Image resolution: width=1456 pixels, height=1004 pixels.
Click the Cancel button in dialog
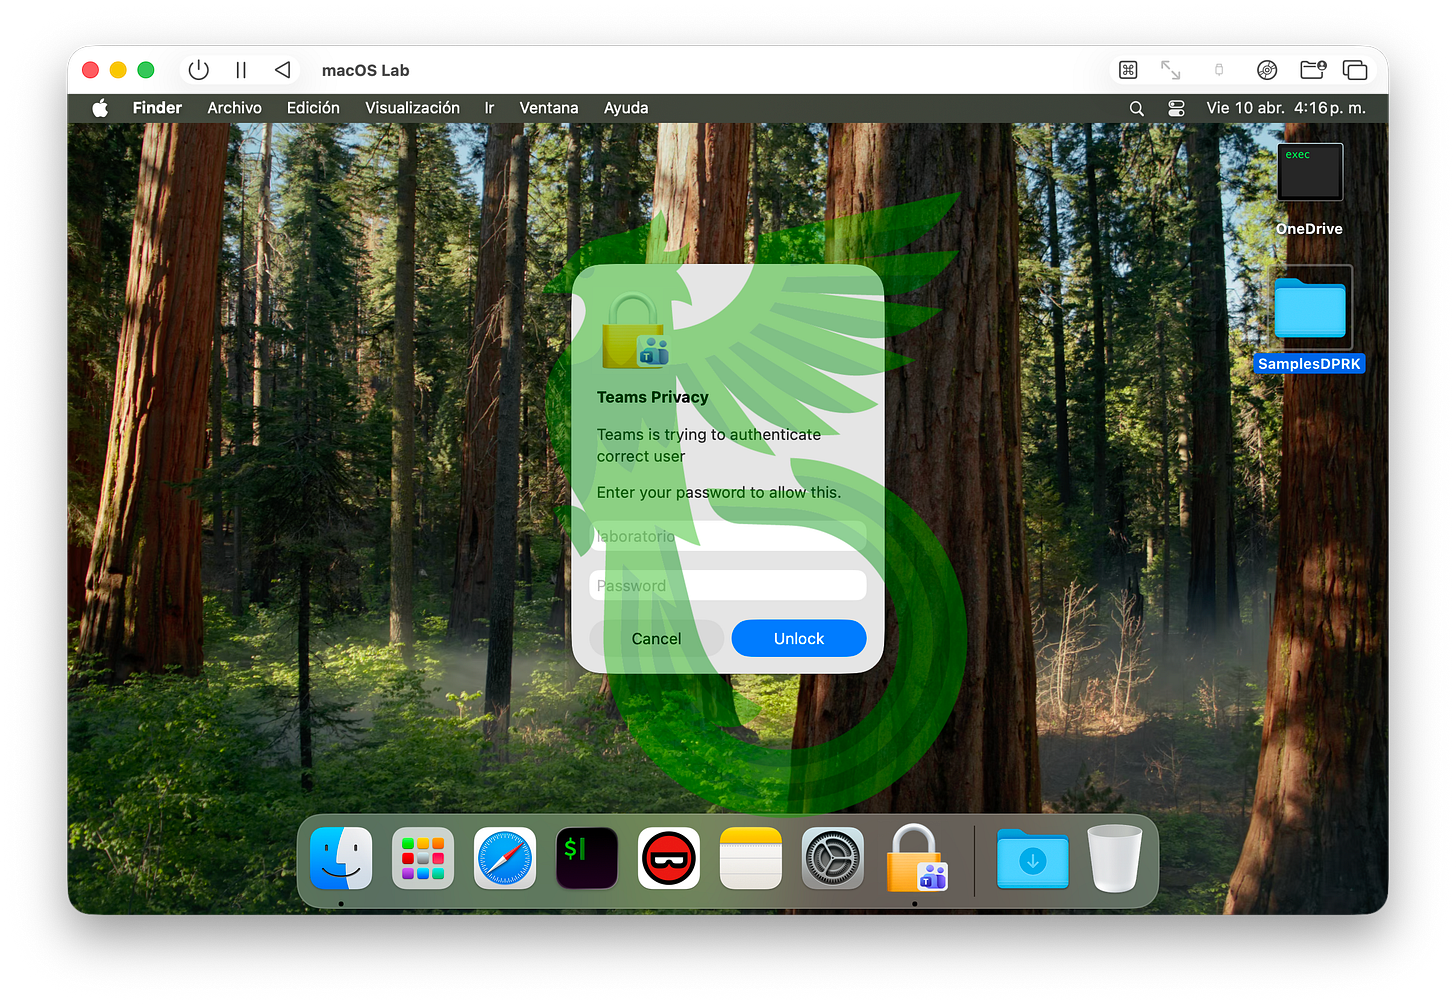pos(657,638)
